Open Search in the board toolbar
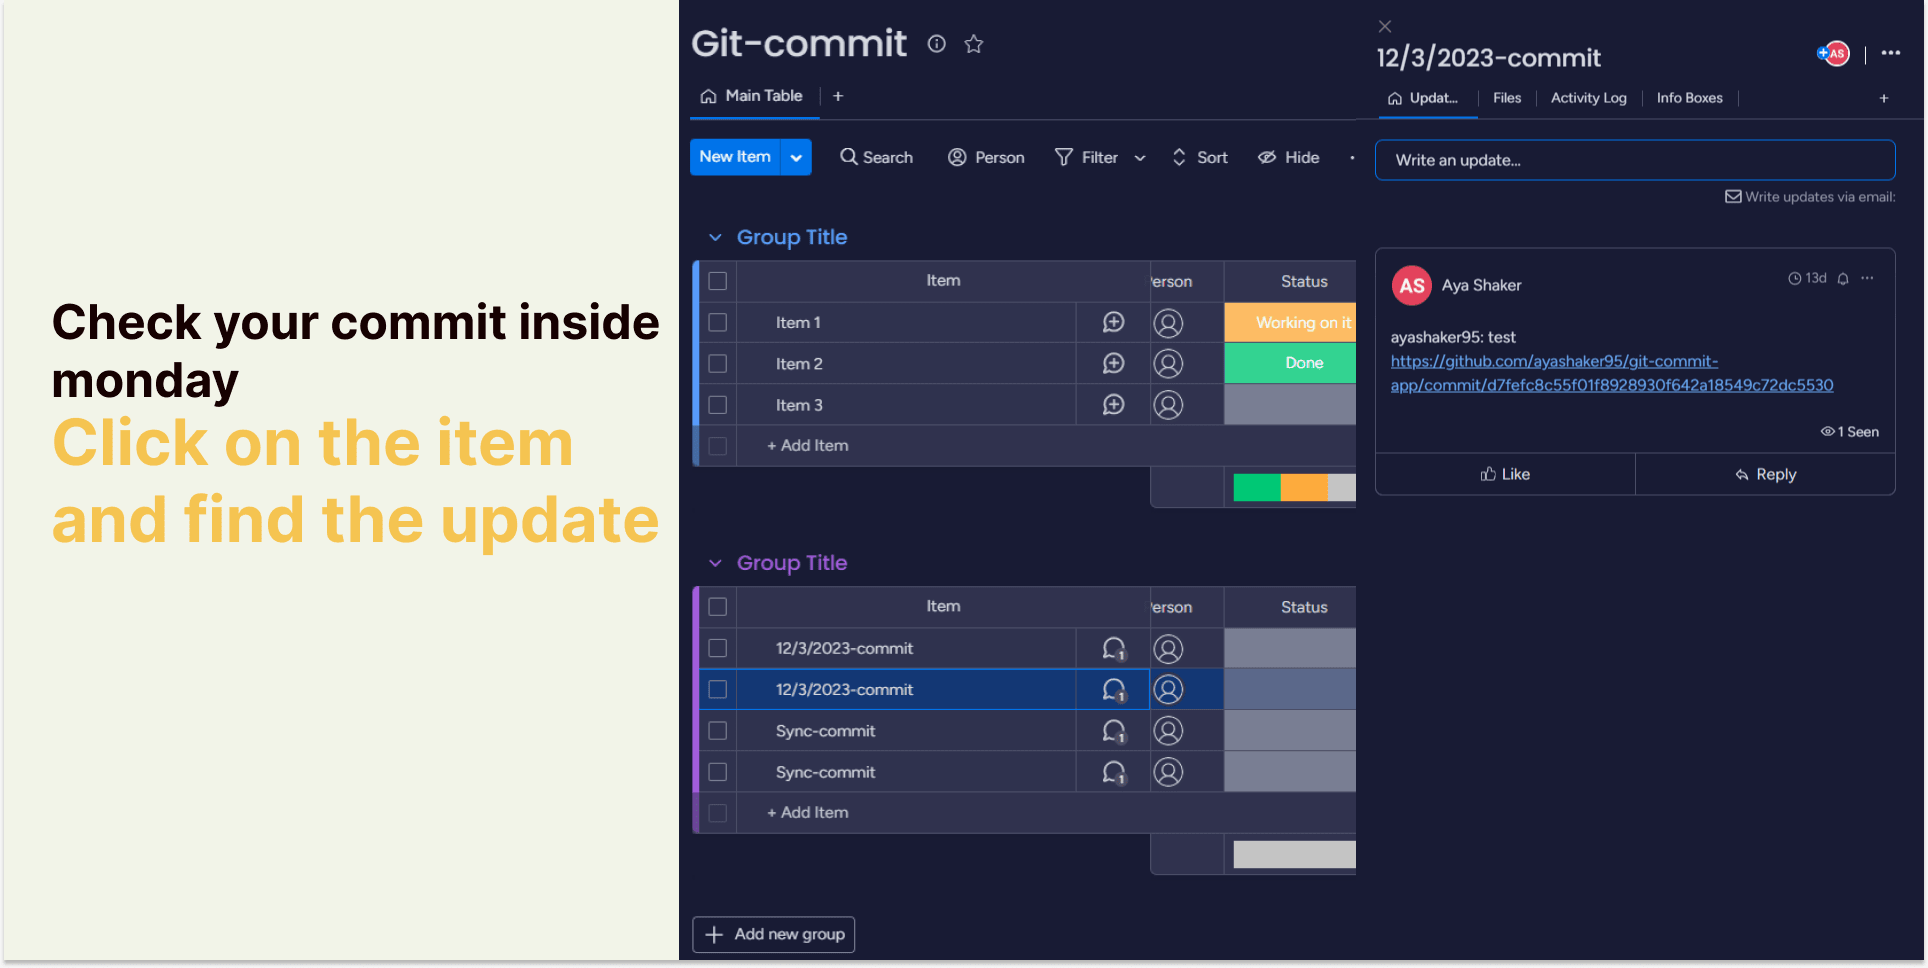1928x968 pixels. click(876, 157)
